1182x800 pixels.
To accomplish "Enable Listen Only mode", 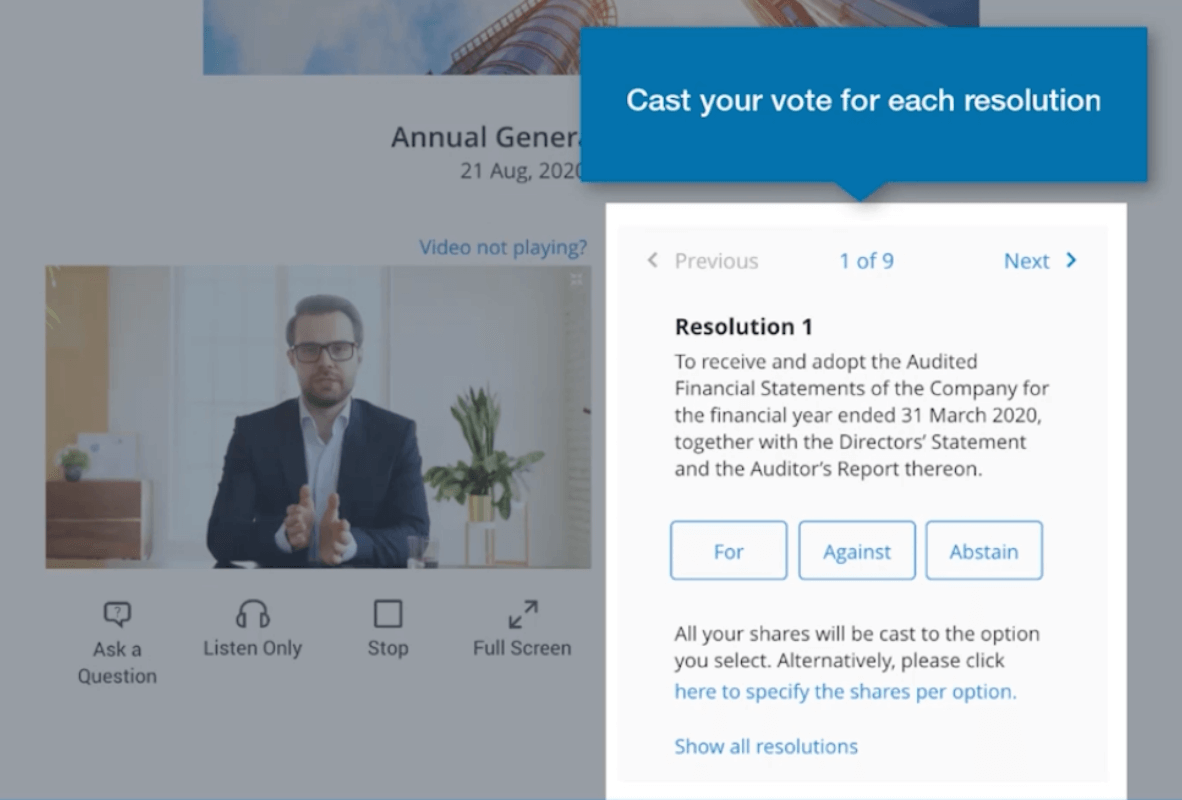I will pyautogui.click(x=252, y=628).
